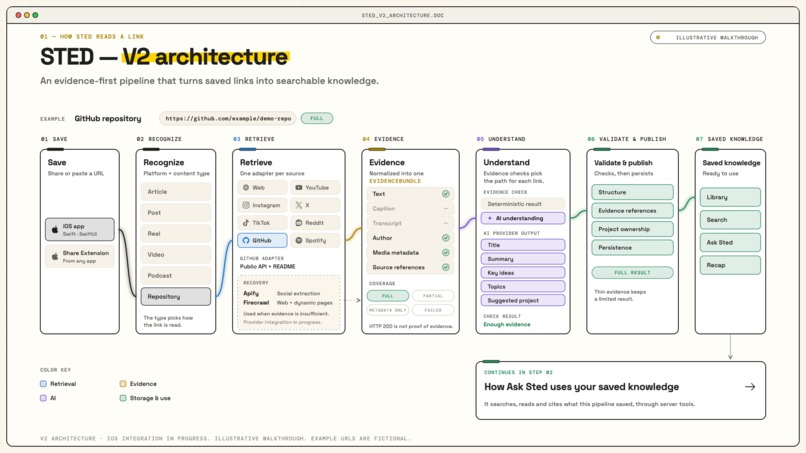This screenshot has width=806, height=453.
Task: Select the METADATA ONLY coverage pill
Action: click(x=388, y=310)
